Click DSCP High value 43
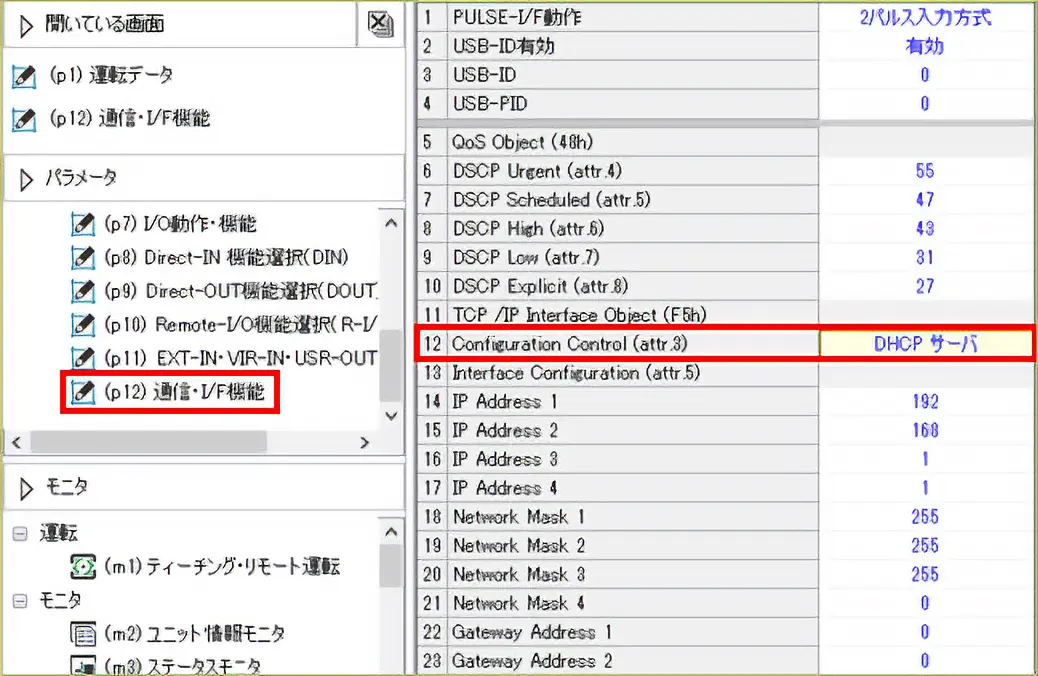Viewport: 1038px width, 676px height. pyautogui.click(x=925, y=228)
